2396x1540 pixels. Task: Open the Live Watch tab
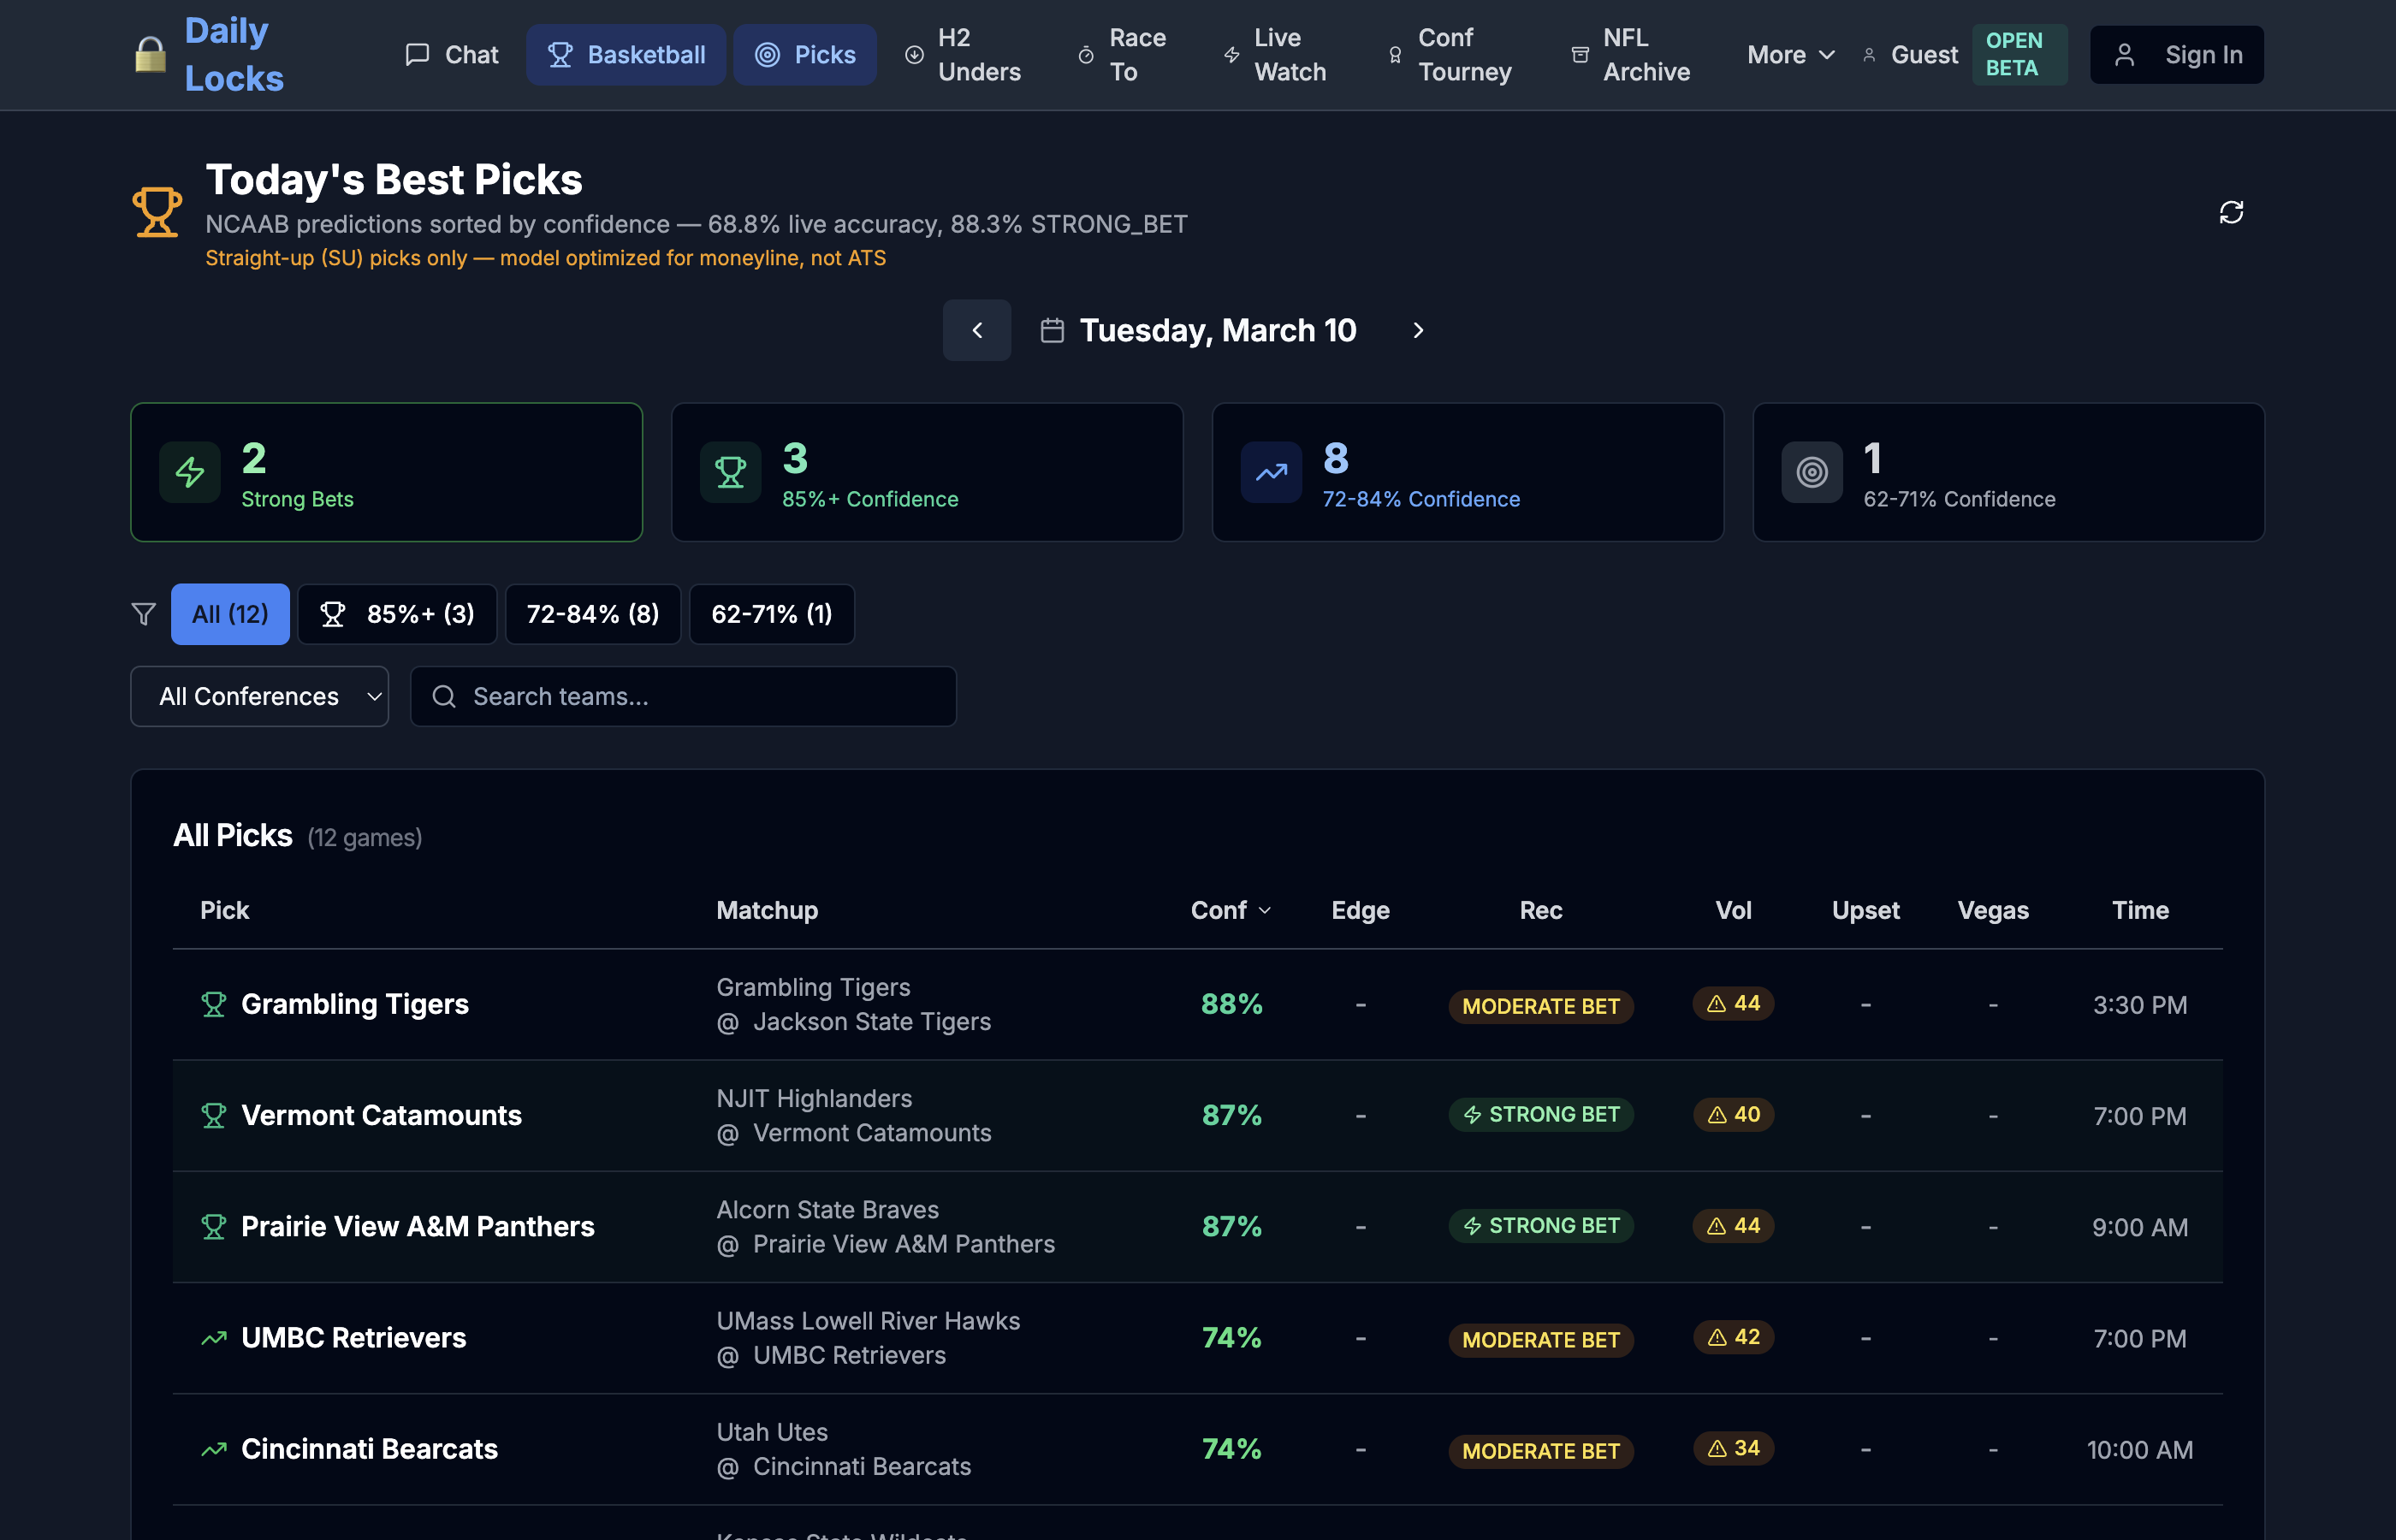[x=1276, y=55]
